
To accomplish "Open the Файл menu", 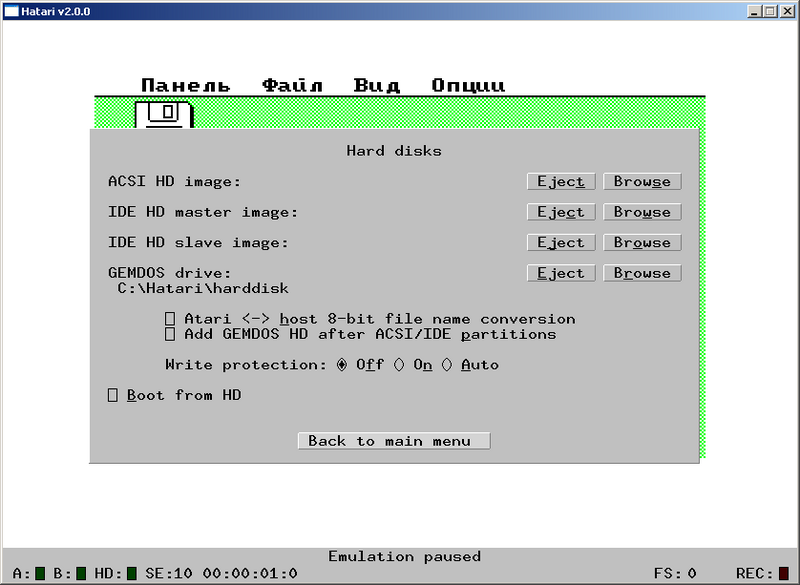I will [x=292, y=85].
